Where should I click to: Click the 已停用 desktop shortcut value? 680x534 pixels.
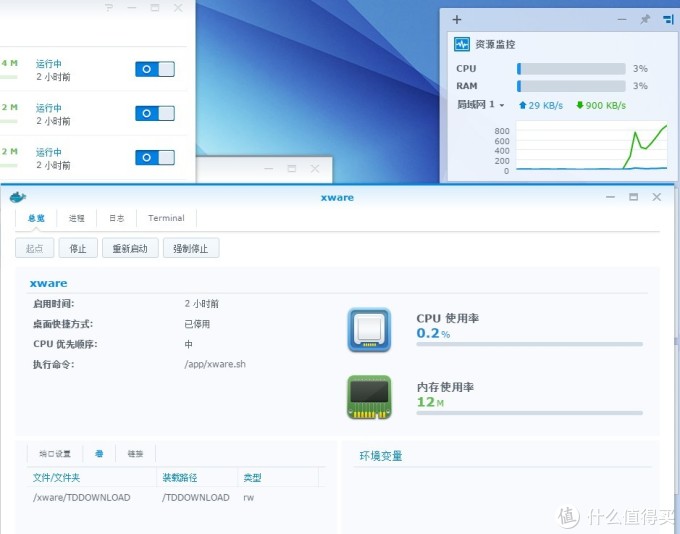click(197, 324)
